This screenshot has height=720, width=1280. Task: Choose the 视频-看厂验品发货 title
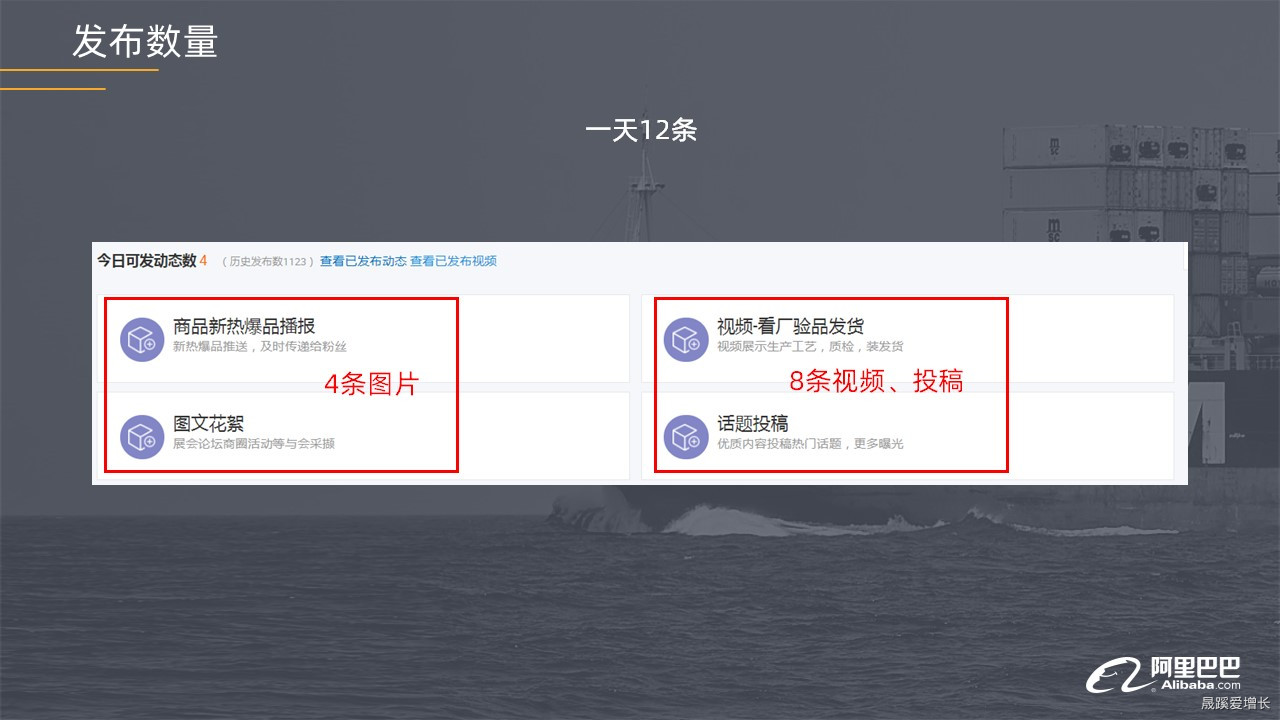pos(790,326)
